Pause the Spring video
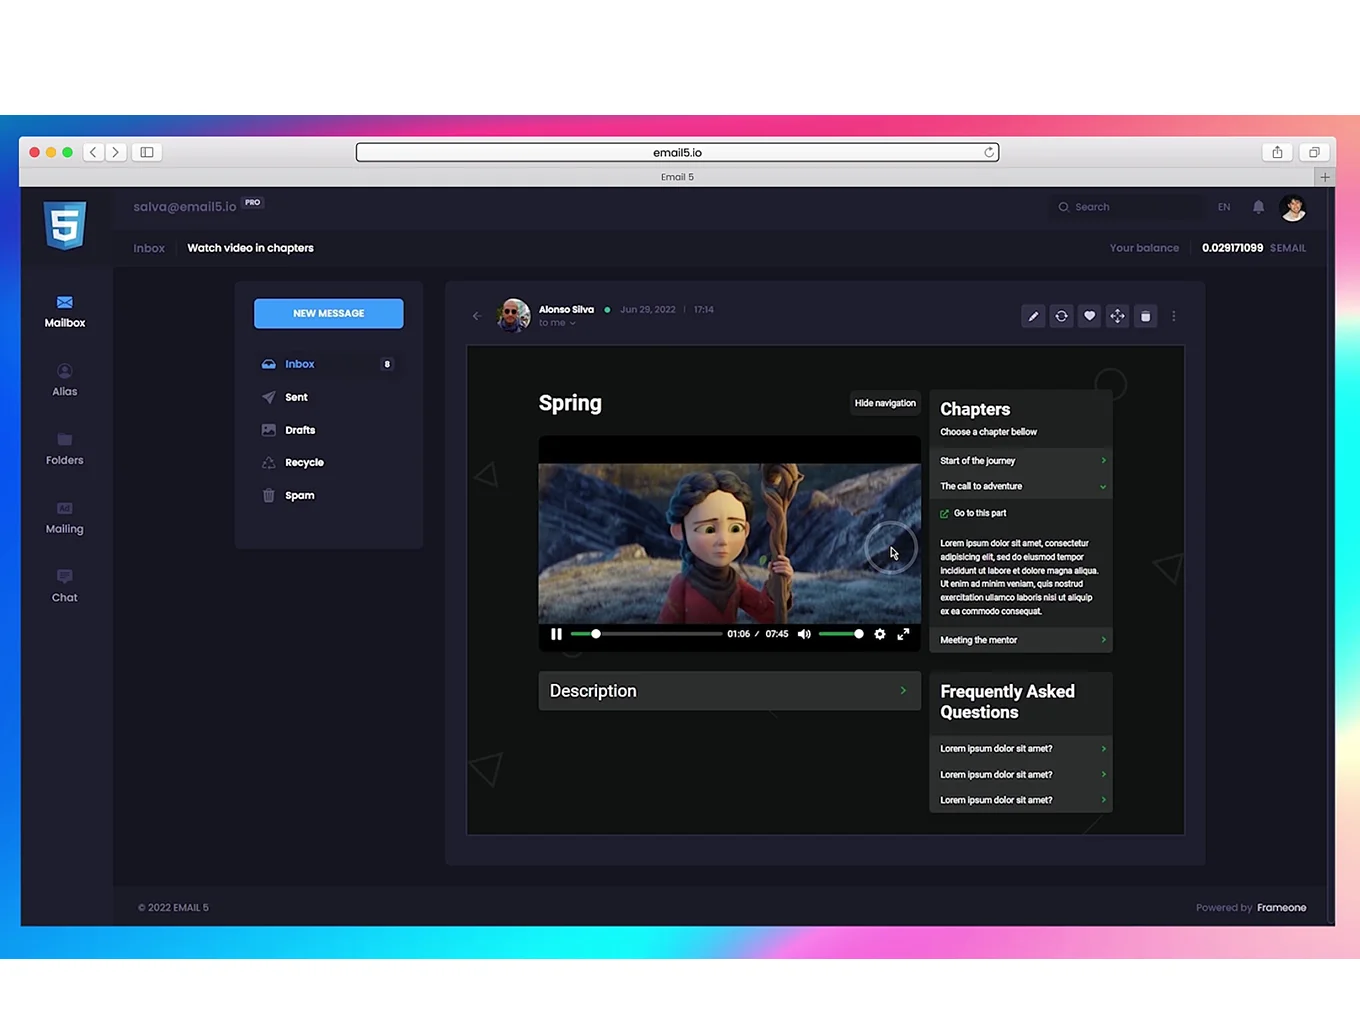Image resolution: width=1360 pixels, height=1020 pixels. pos(556,634)
